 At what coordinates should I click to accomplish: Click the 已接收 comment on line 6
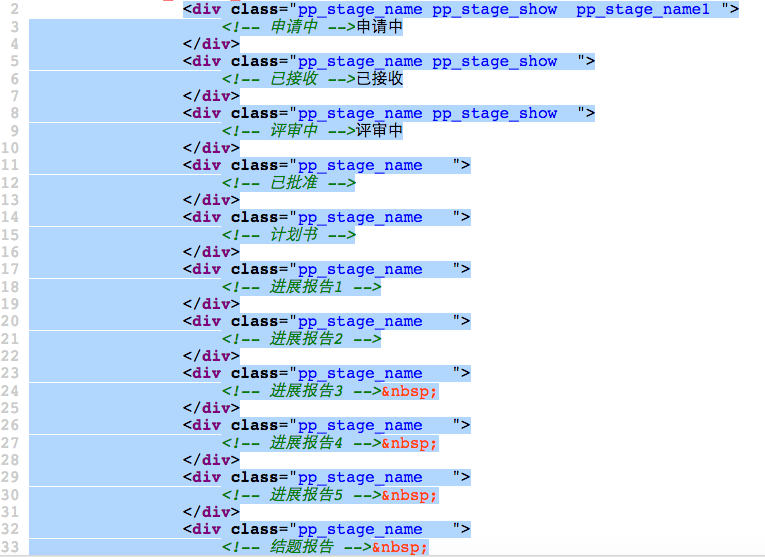point(289,79)
